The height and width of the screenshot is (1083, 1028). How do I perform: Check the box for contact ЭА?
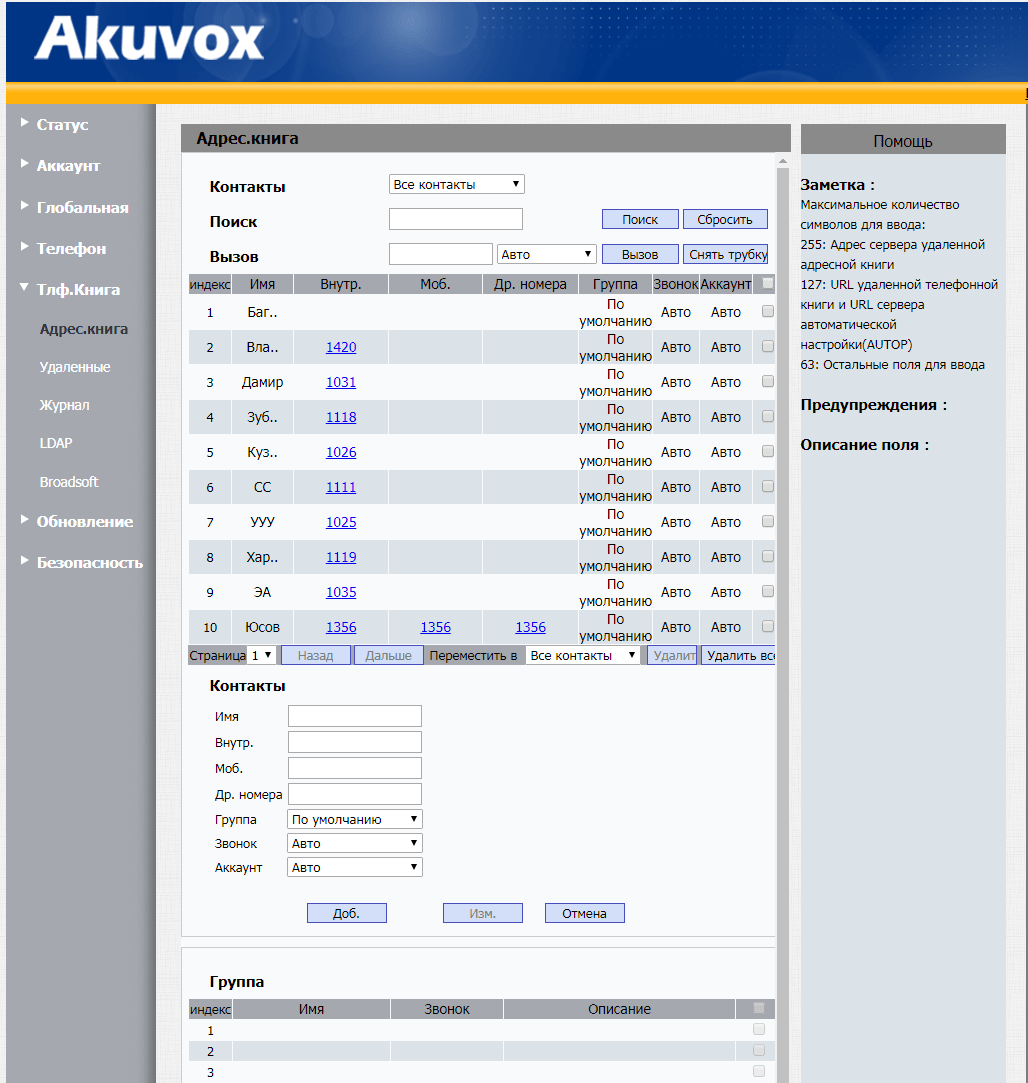pyautogui.click(x=768, y=591)
